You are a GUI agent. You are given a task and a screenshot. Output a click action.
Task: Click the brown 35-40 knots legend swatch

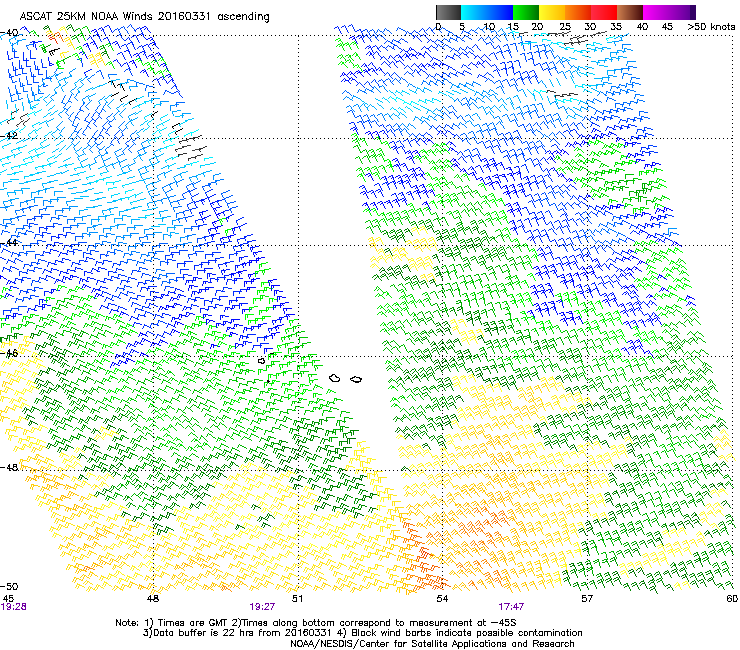tap(630, 12)
